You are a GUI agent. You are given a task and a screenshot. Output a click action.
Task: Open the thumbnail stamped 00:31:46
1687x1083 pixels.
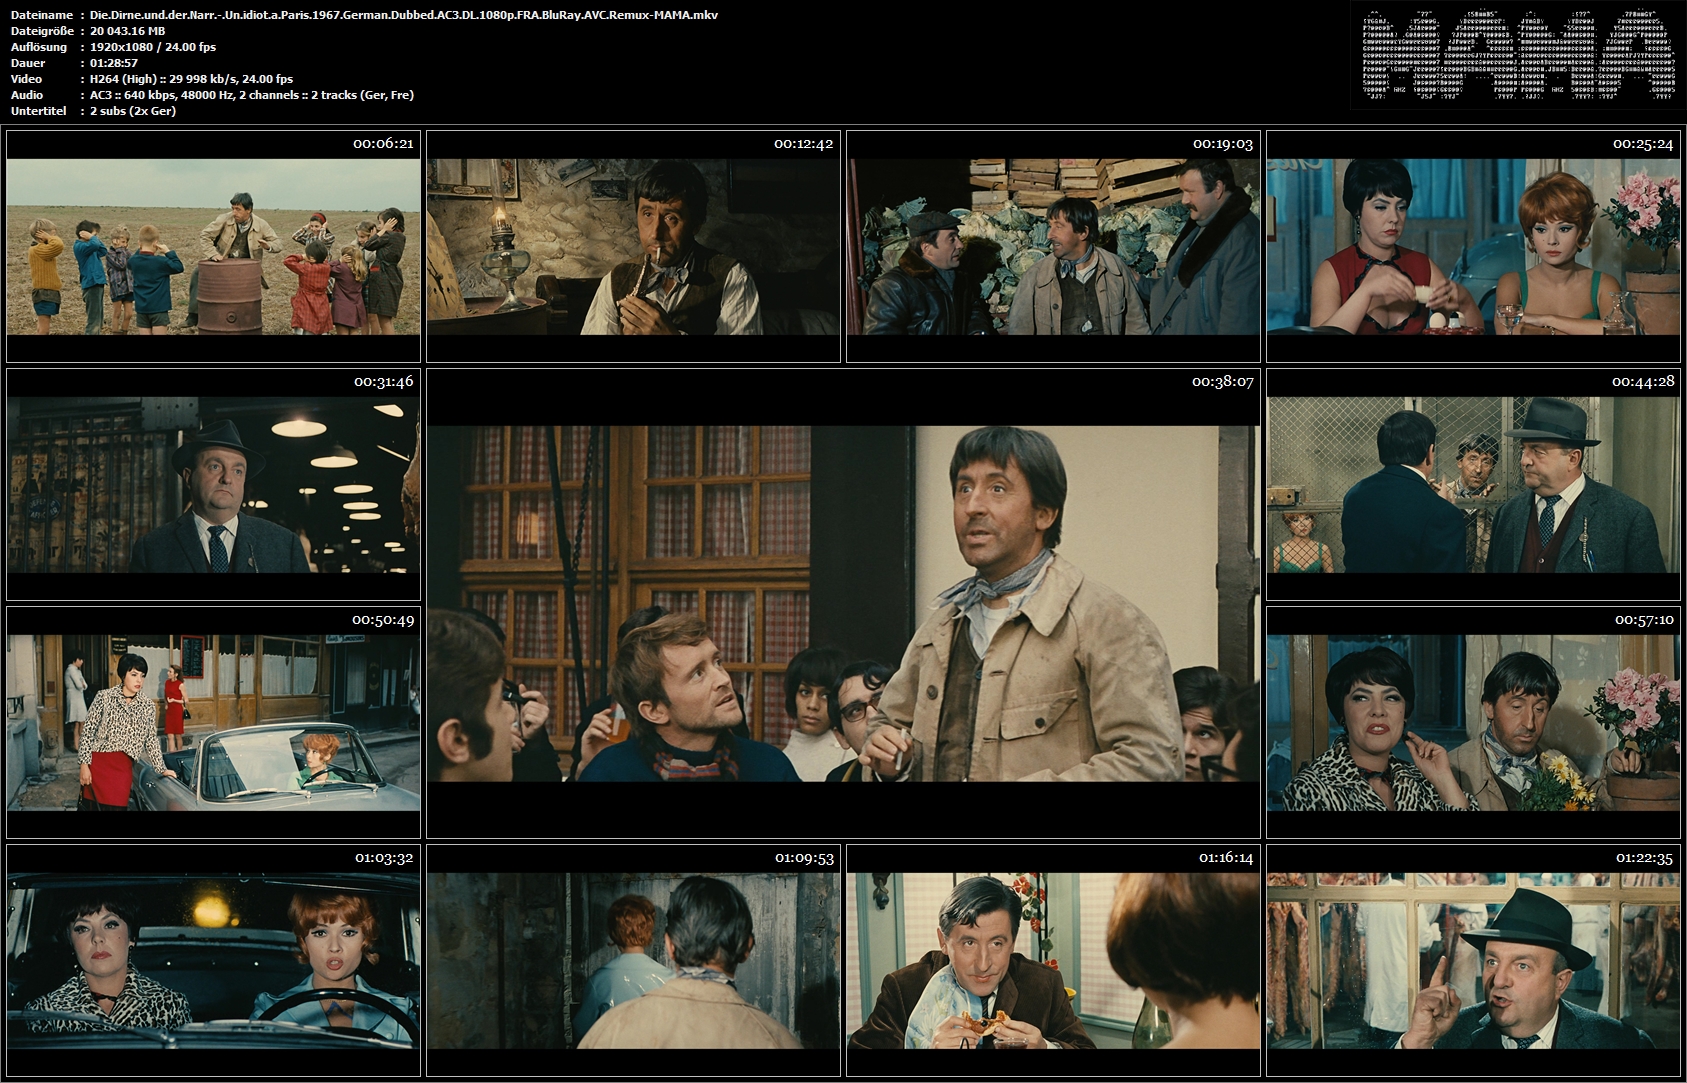pos(213,484)
